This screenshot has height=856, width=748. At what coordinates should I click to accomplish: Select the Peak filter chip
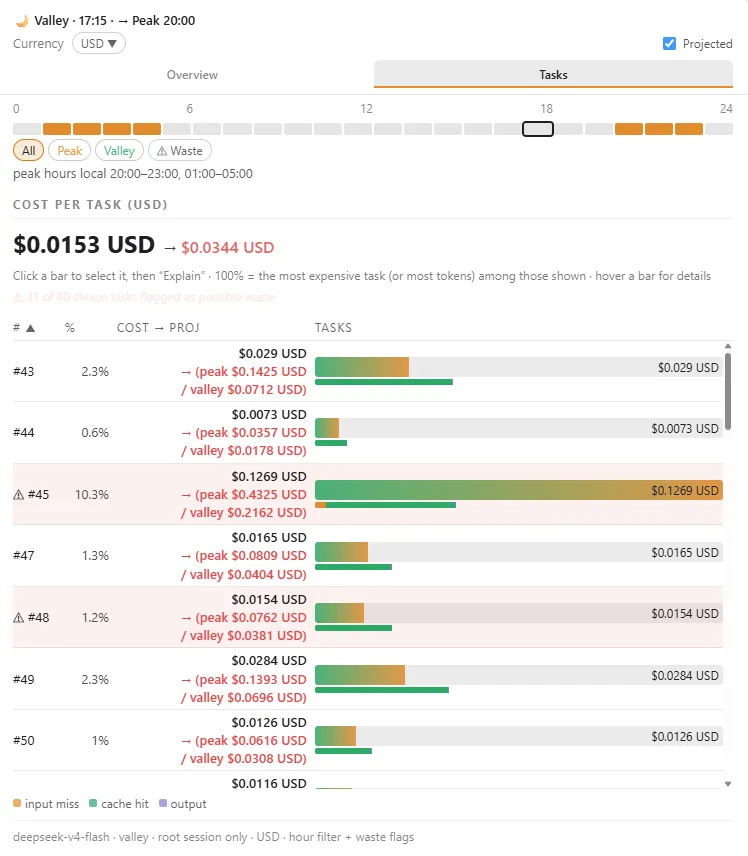click(x=69, y=151)
